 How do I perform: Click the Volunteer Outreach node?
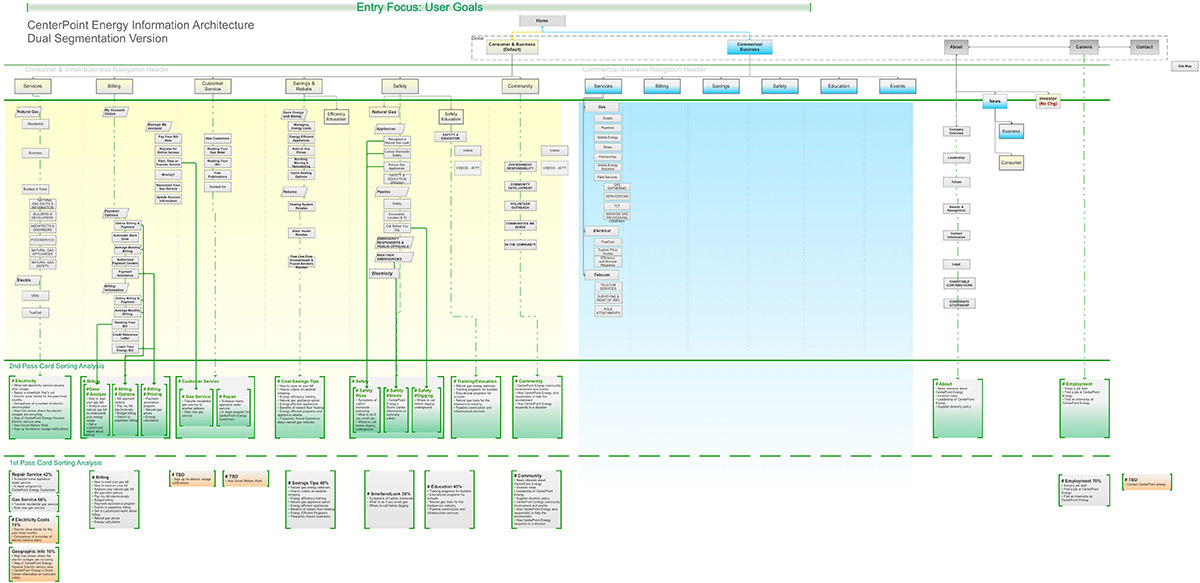pos(520,204)
